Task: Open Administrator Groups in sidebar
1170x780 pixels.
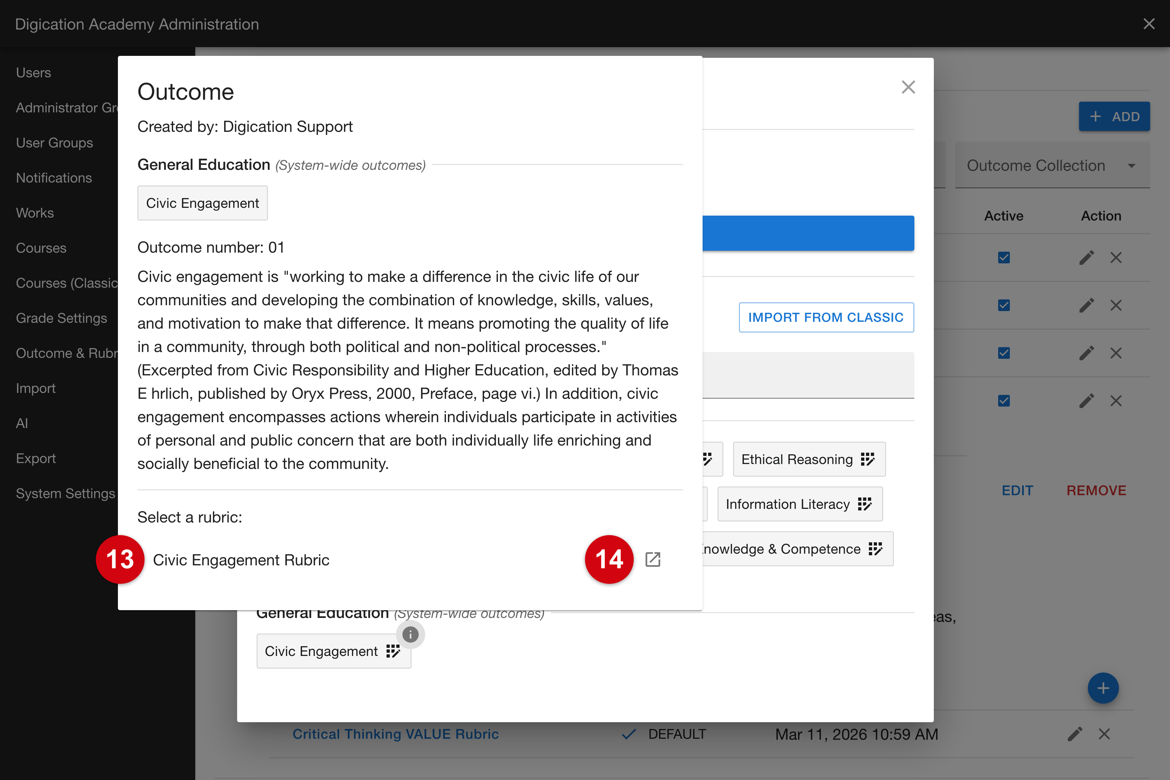Action: tap(66, 107)
